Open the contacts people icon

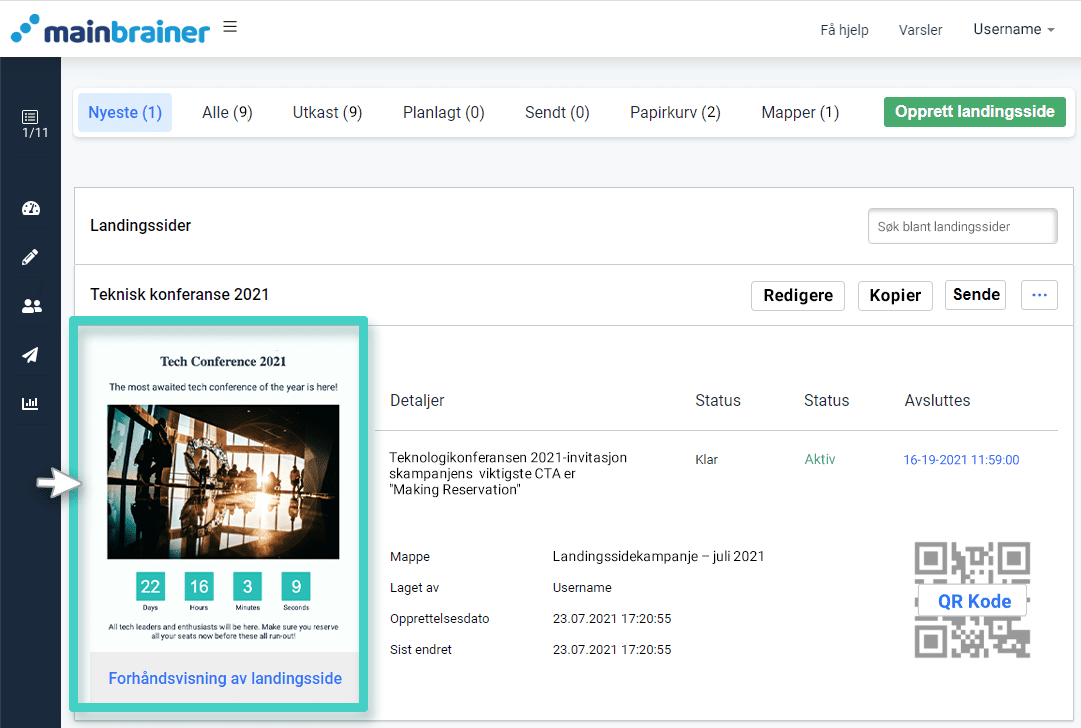30,307
